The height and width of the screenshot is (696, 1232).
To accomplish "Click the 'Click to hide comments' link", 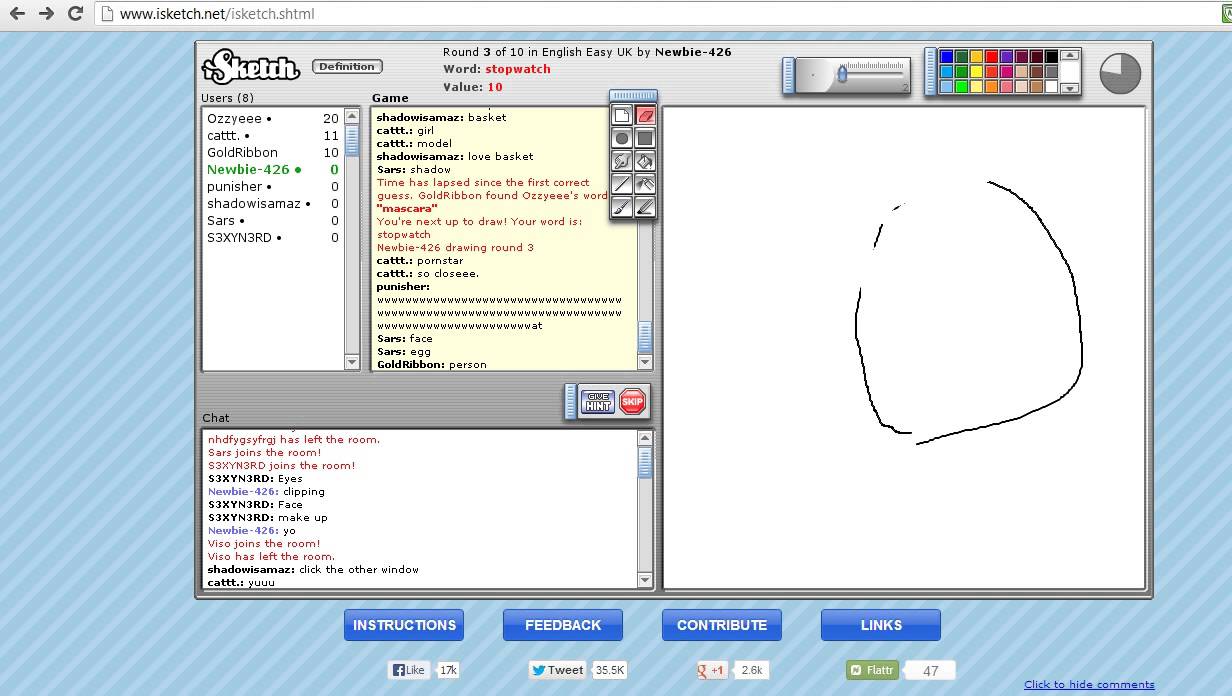I will point(1089,685).
